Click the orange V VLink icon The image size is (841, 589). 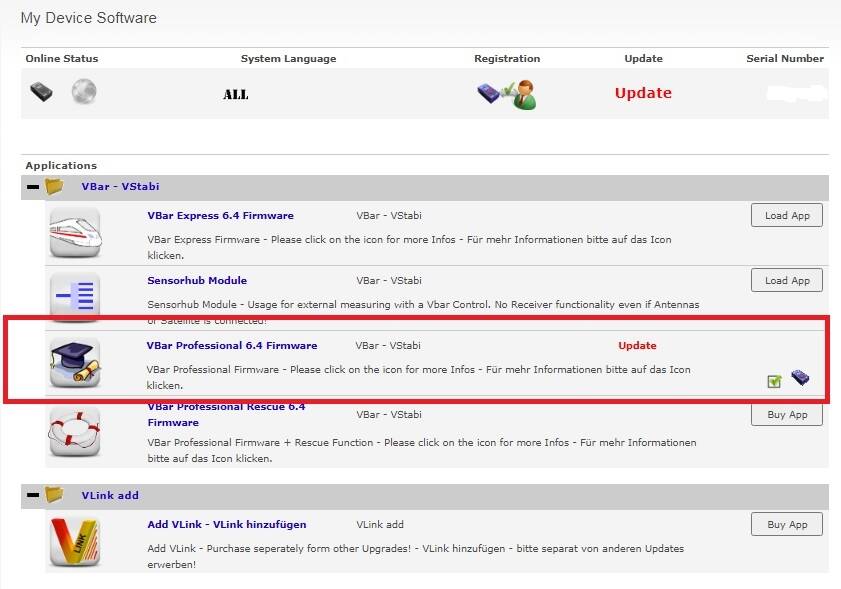75,542
